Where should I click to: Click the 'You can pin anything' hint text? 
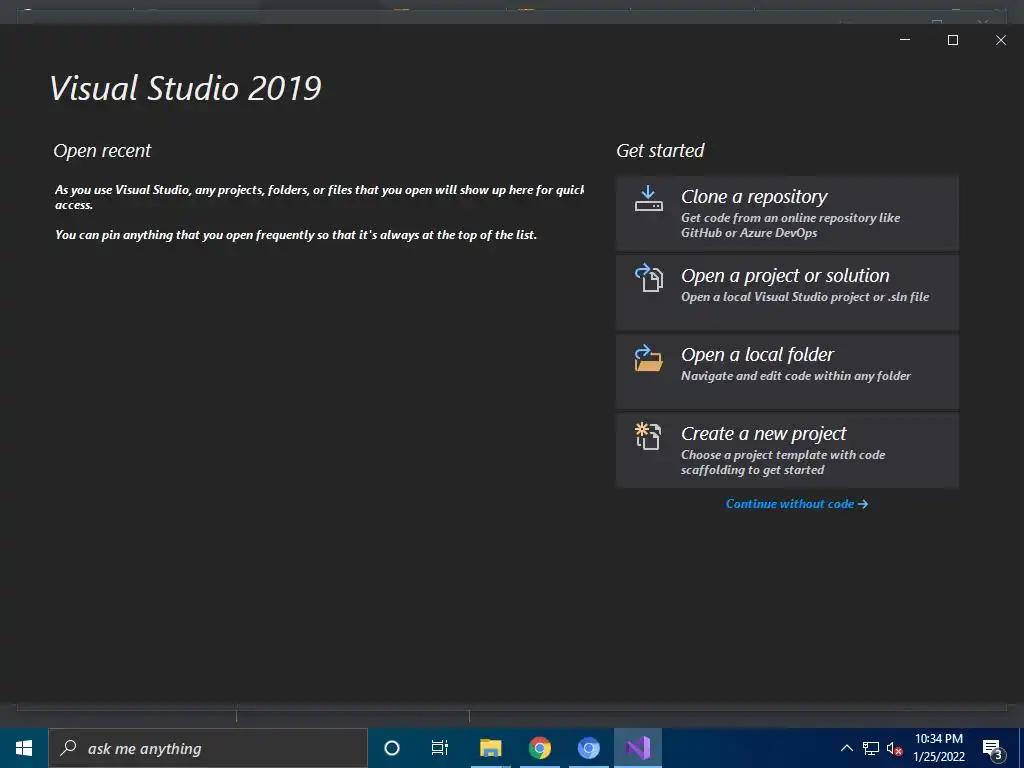pyautogui.click(x=296, y=234)
